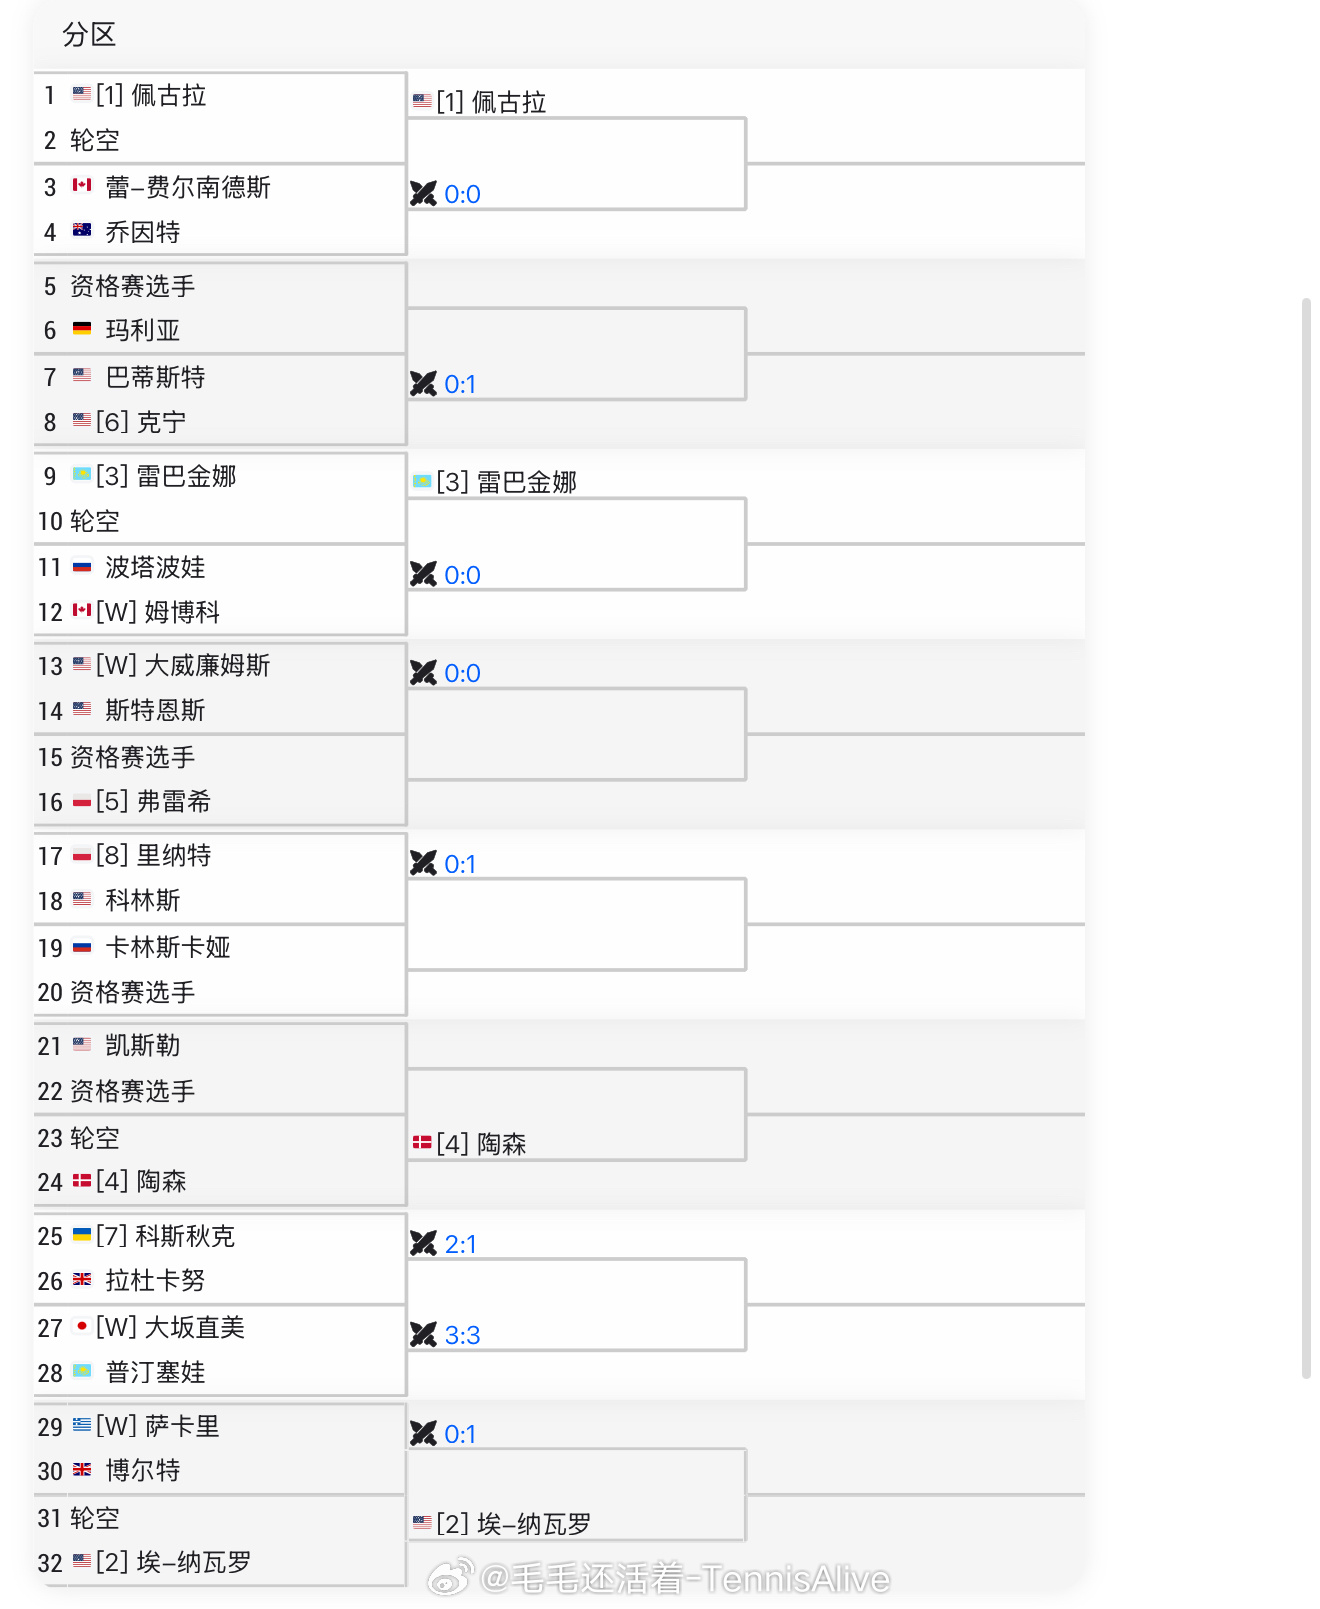1320x1609 pixels.
Task: Click crossed rackets icon beside 2:1 score
Action: (424, 1244)
